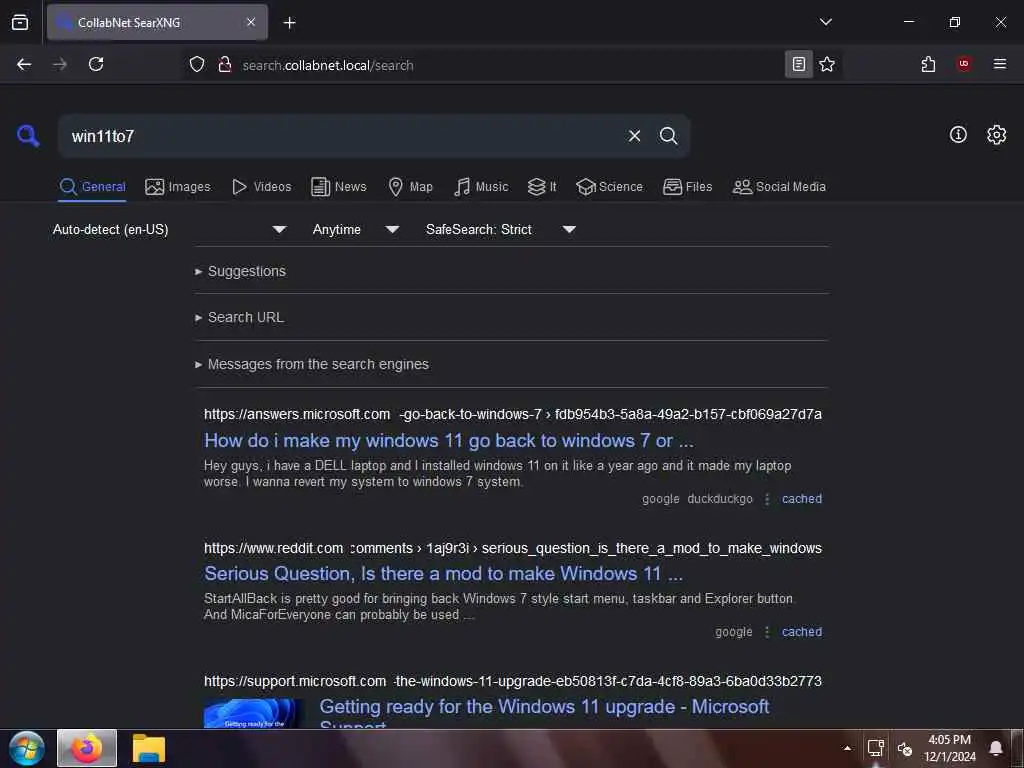
Task: Open more options for Microsoft answers result
Action: tap(767, 499)
